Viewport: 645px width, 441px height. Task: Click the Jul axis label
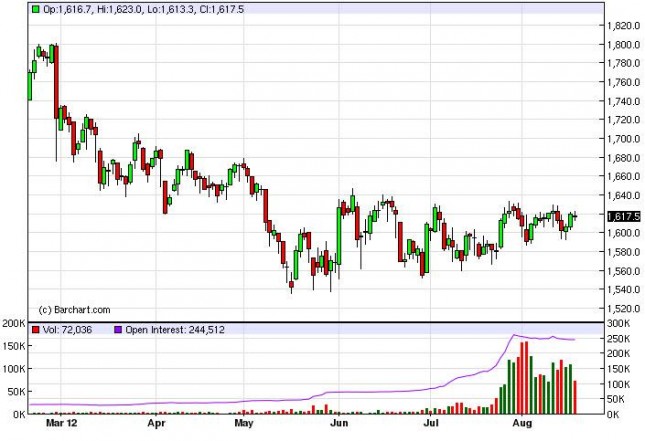tap(431, 423)
